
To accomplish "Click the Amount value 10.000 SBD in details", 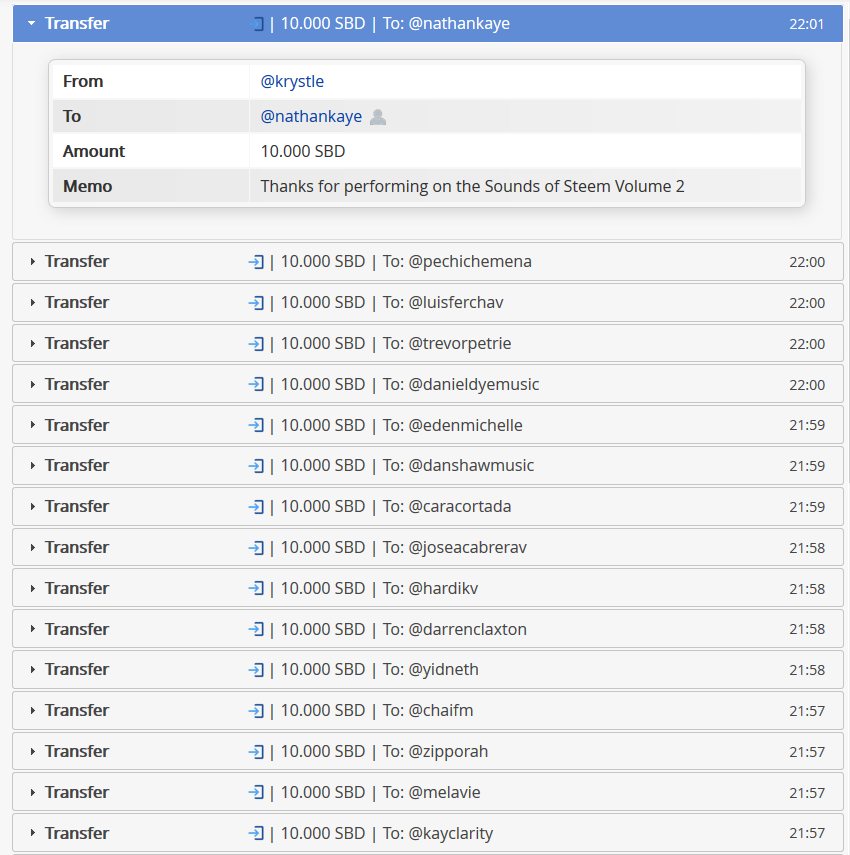I will coord(303,151).
